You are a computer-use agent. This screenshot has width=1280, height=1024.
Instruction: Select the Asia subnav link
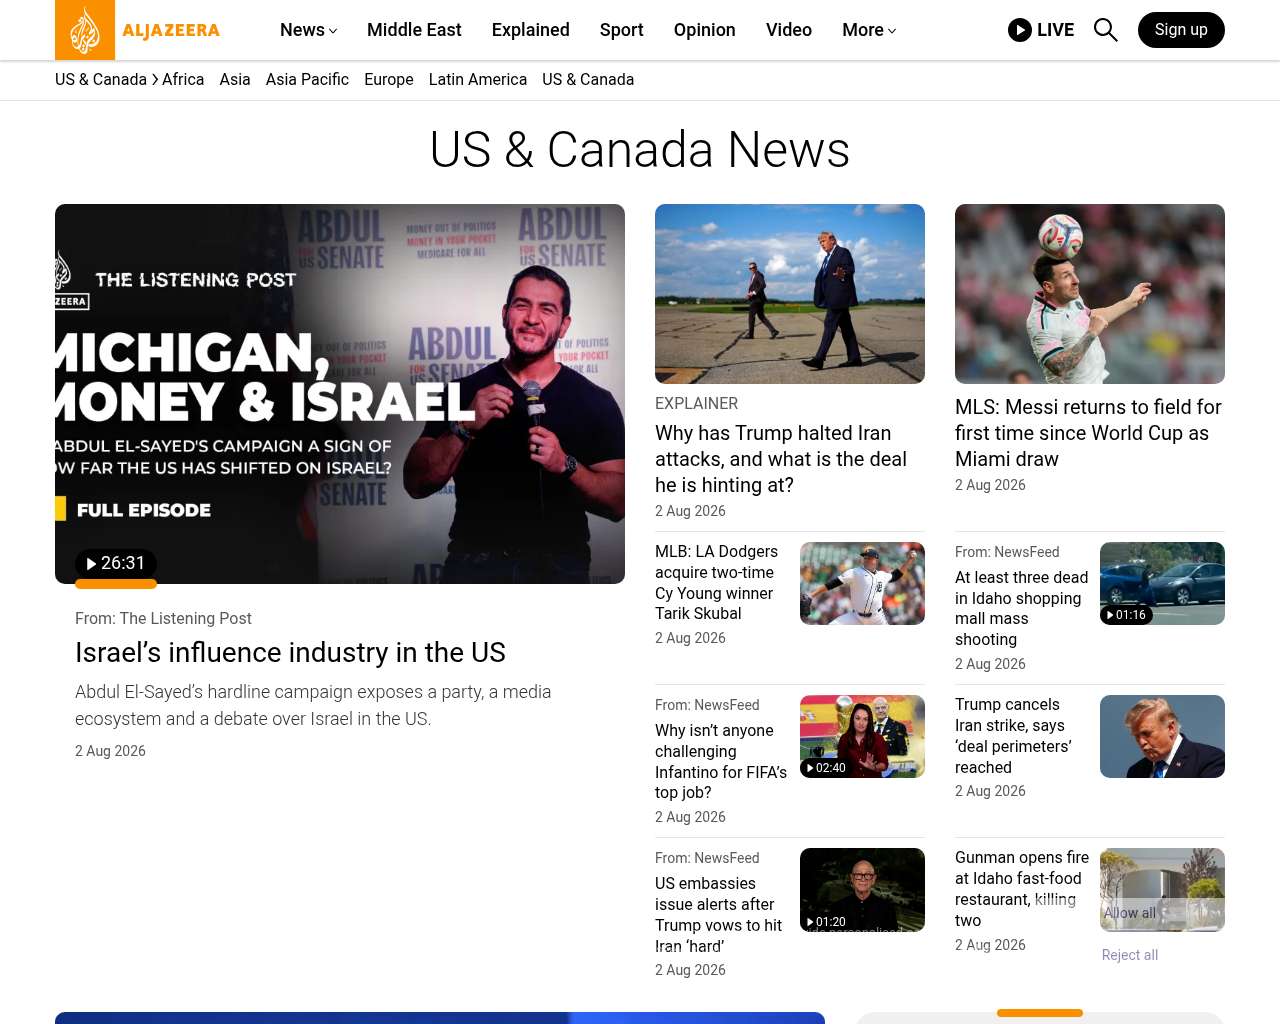[235, 79]
